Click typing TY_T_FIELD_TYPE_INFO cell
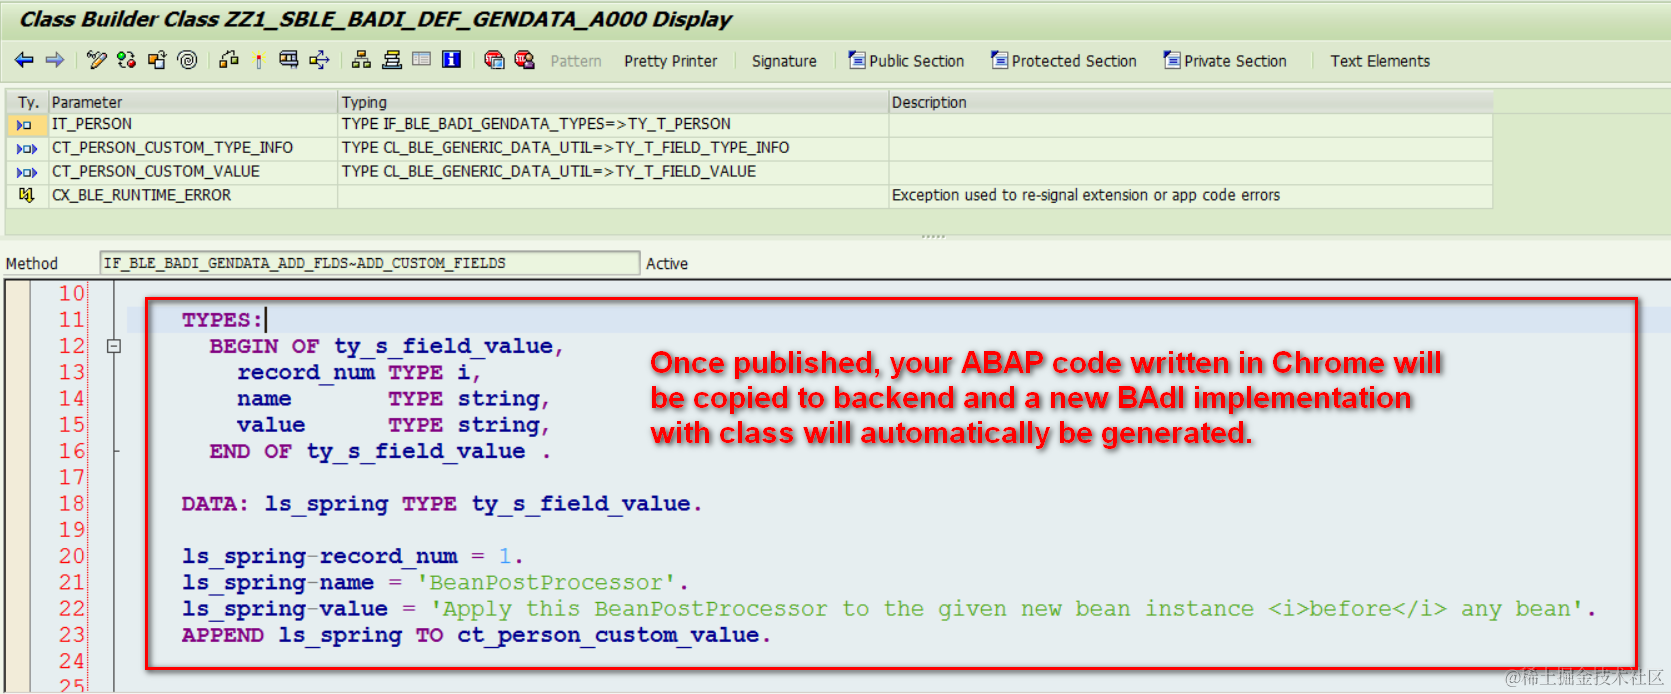Image resolution: width=1671 pixels, height=694 pixels. click(x=613, y=148)
